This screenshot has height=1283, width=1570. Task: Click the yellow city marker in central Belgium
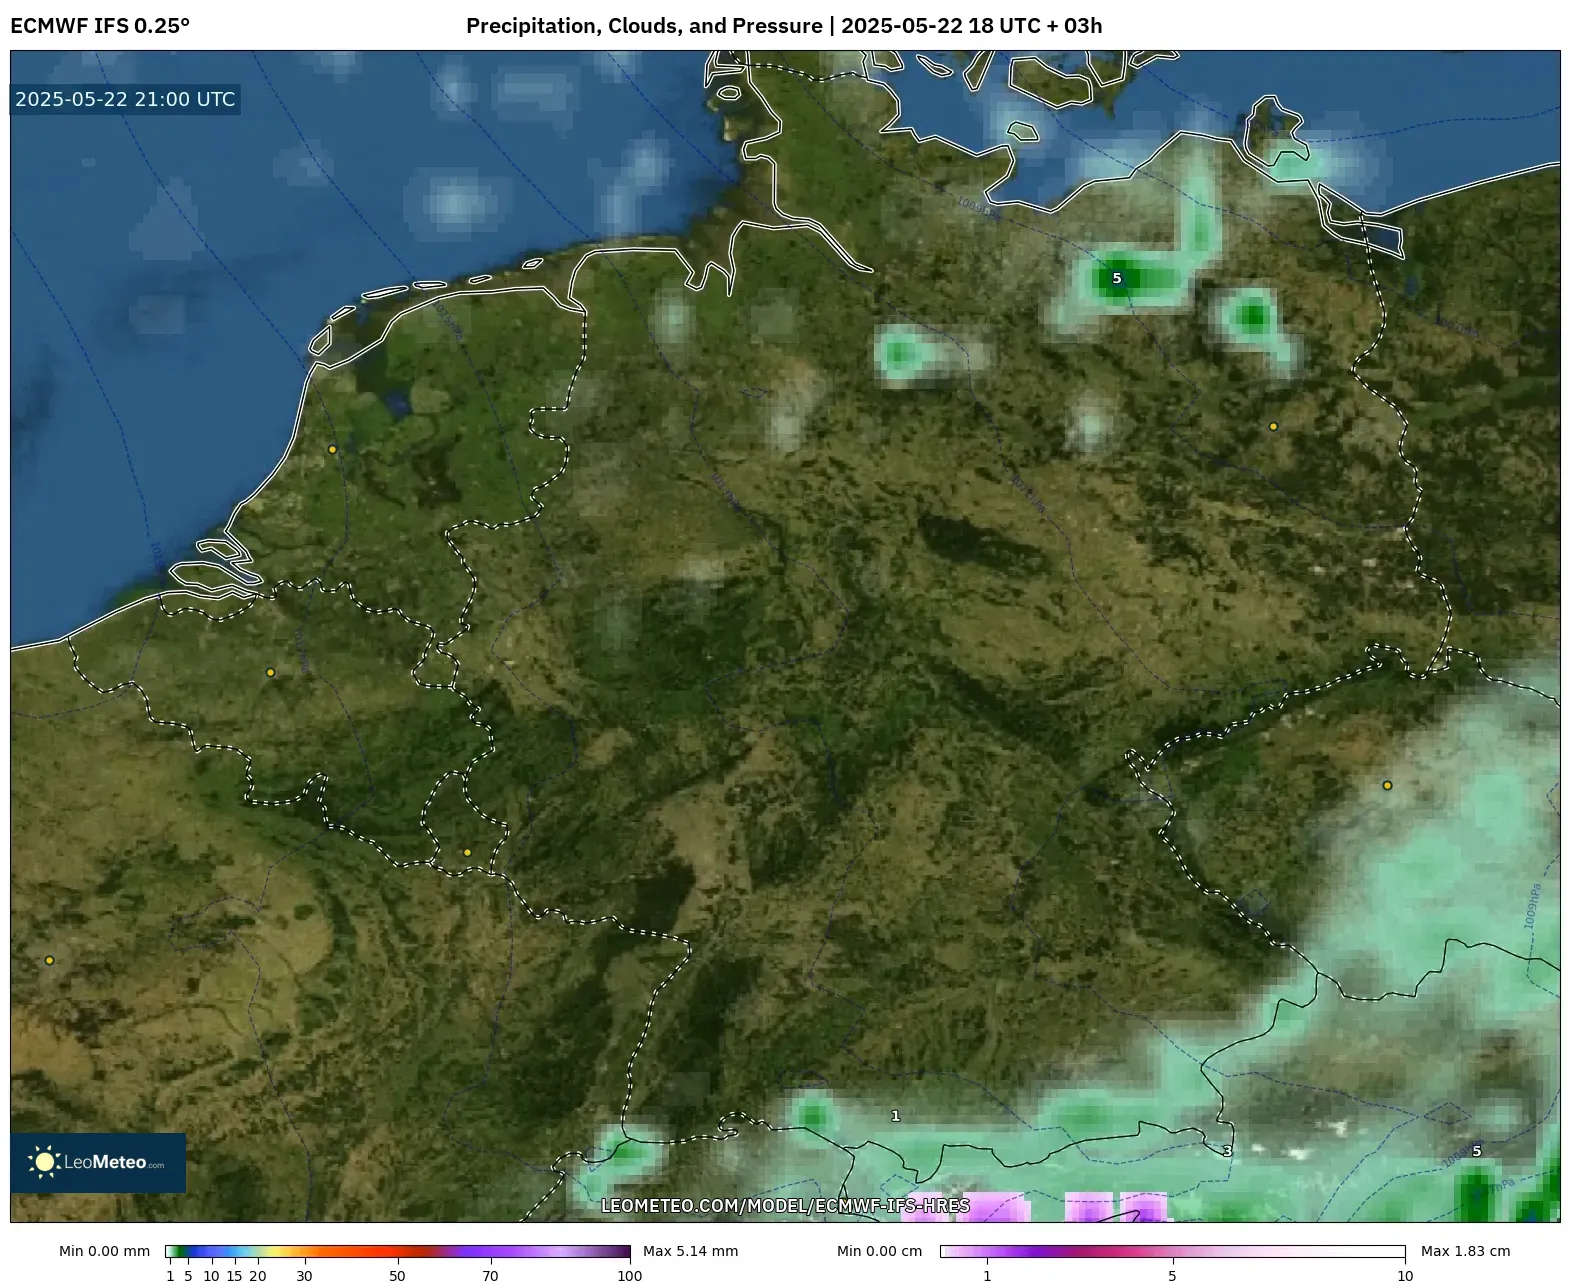click(x=270, y=672)
